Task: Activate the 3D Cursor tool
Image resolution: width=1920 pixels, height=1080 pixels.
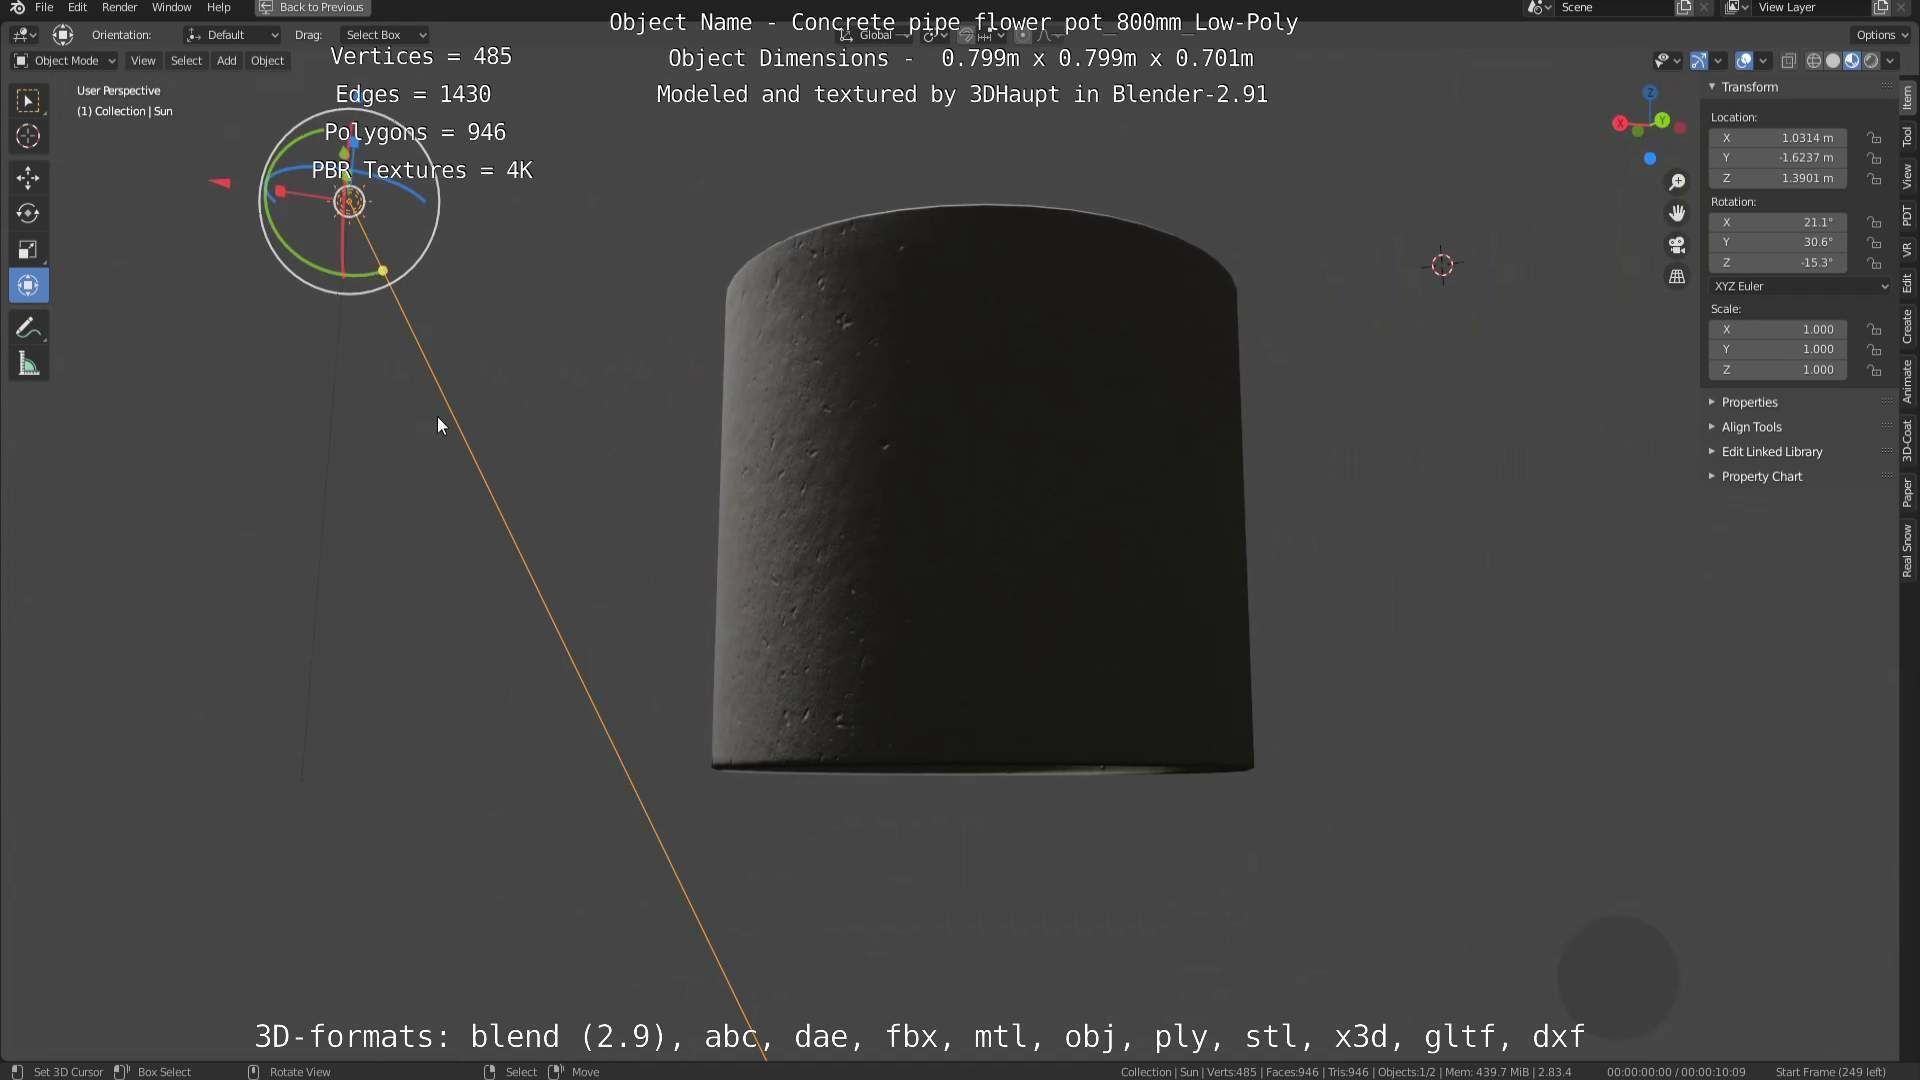Action: coord(28,136)
